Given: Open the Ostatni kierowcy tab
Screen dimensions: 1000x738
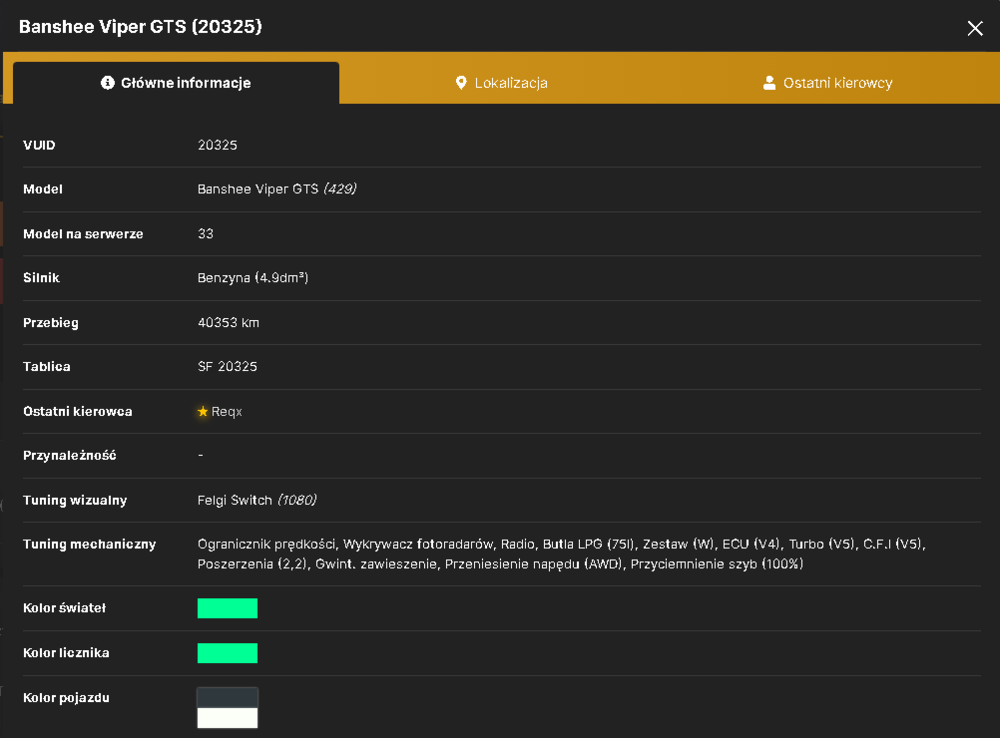Looking at the screenshot, I should [x=828, y=83].
